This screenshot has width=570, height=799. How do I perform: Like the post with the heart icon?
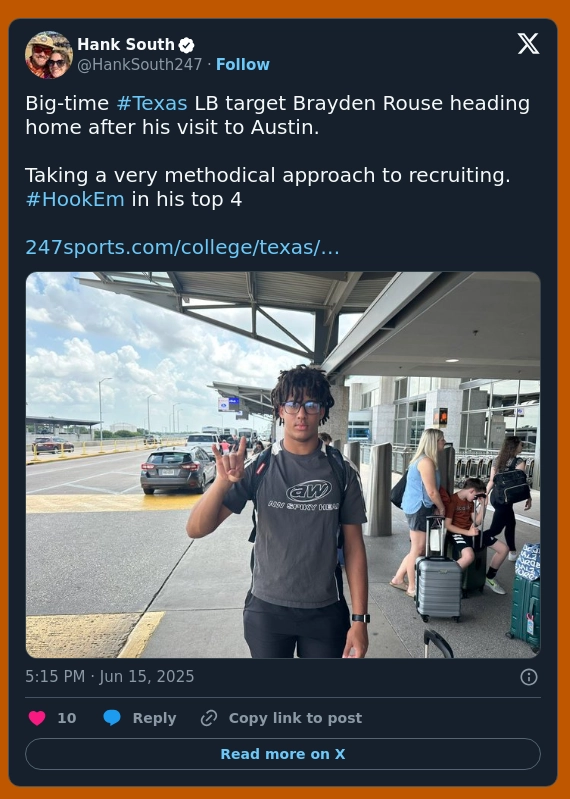37,718
